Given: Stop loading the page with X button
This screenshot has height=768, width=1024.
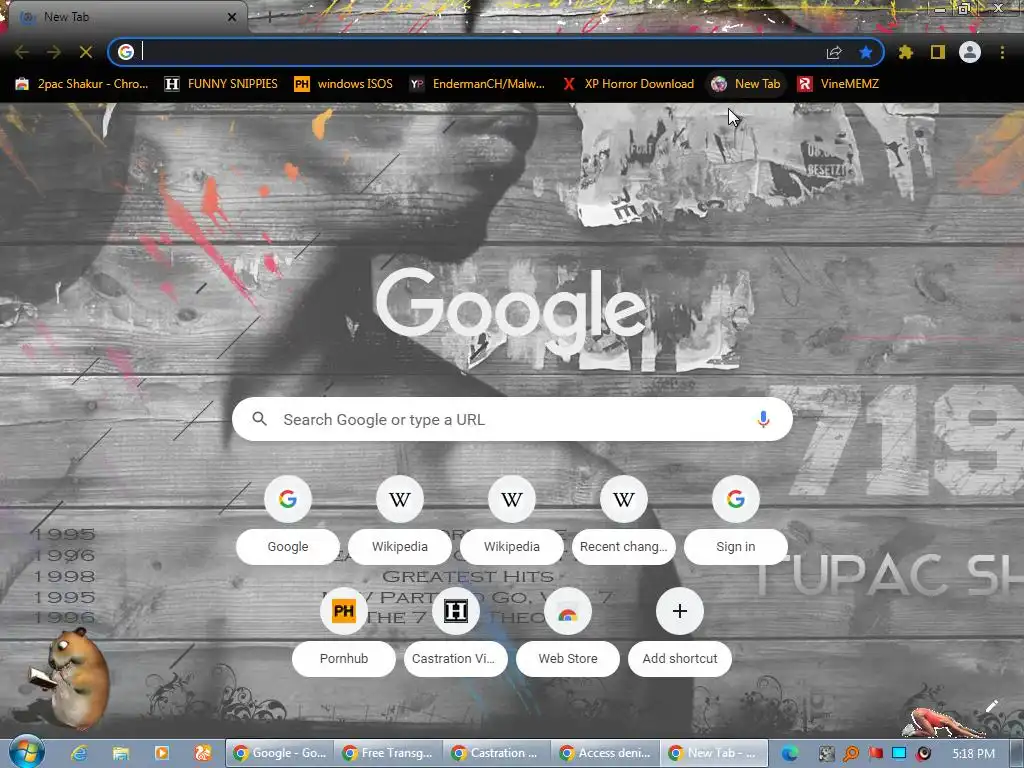Looking at the screenshot, I should [86, 52].
